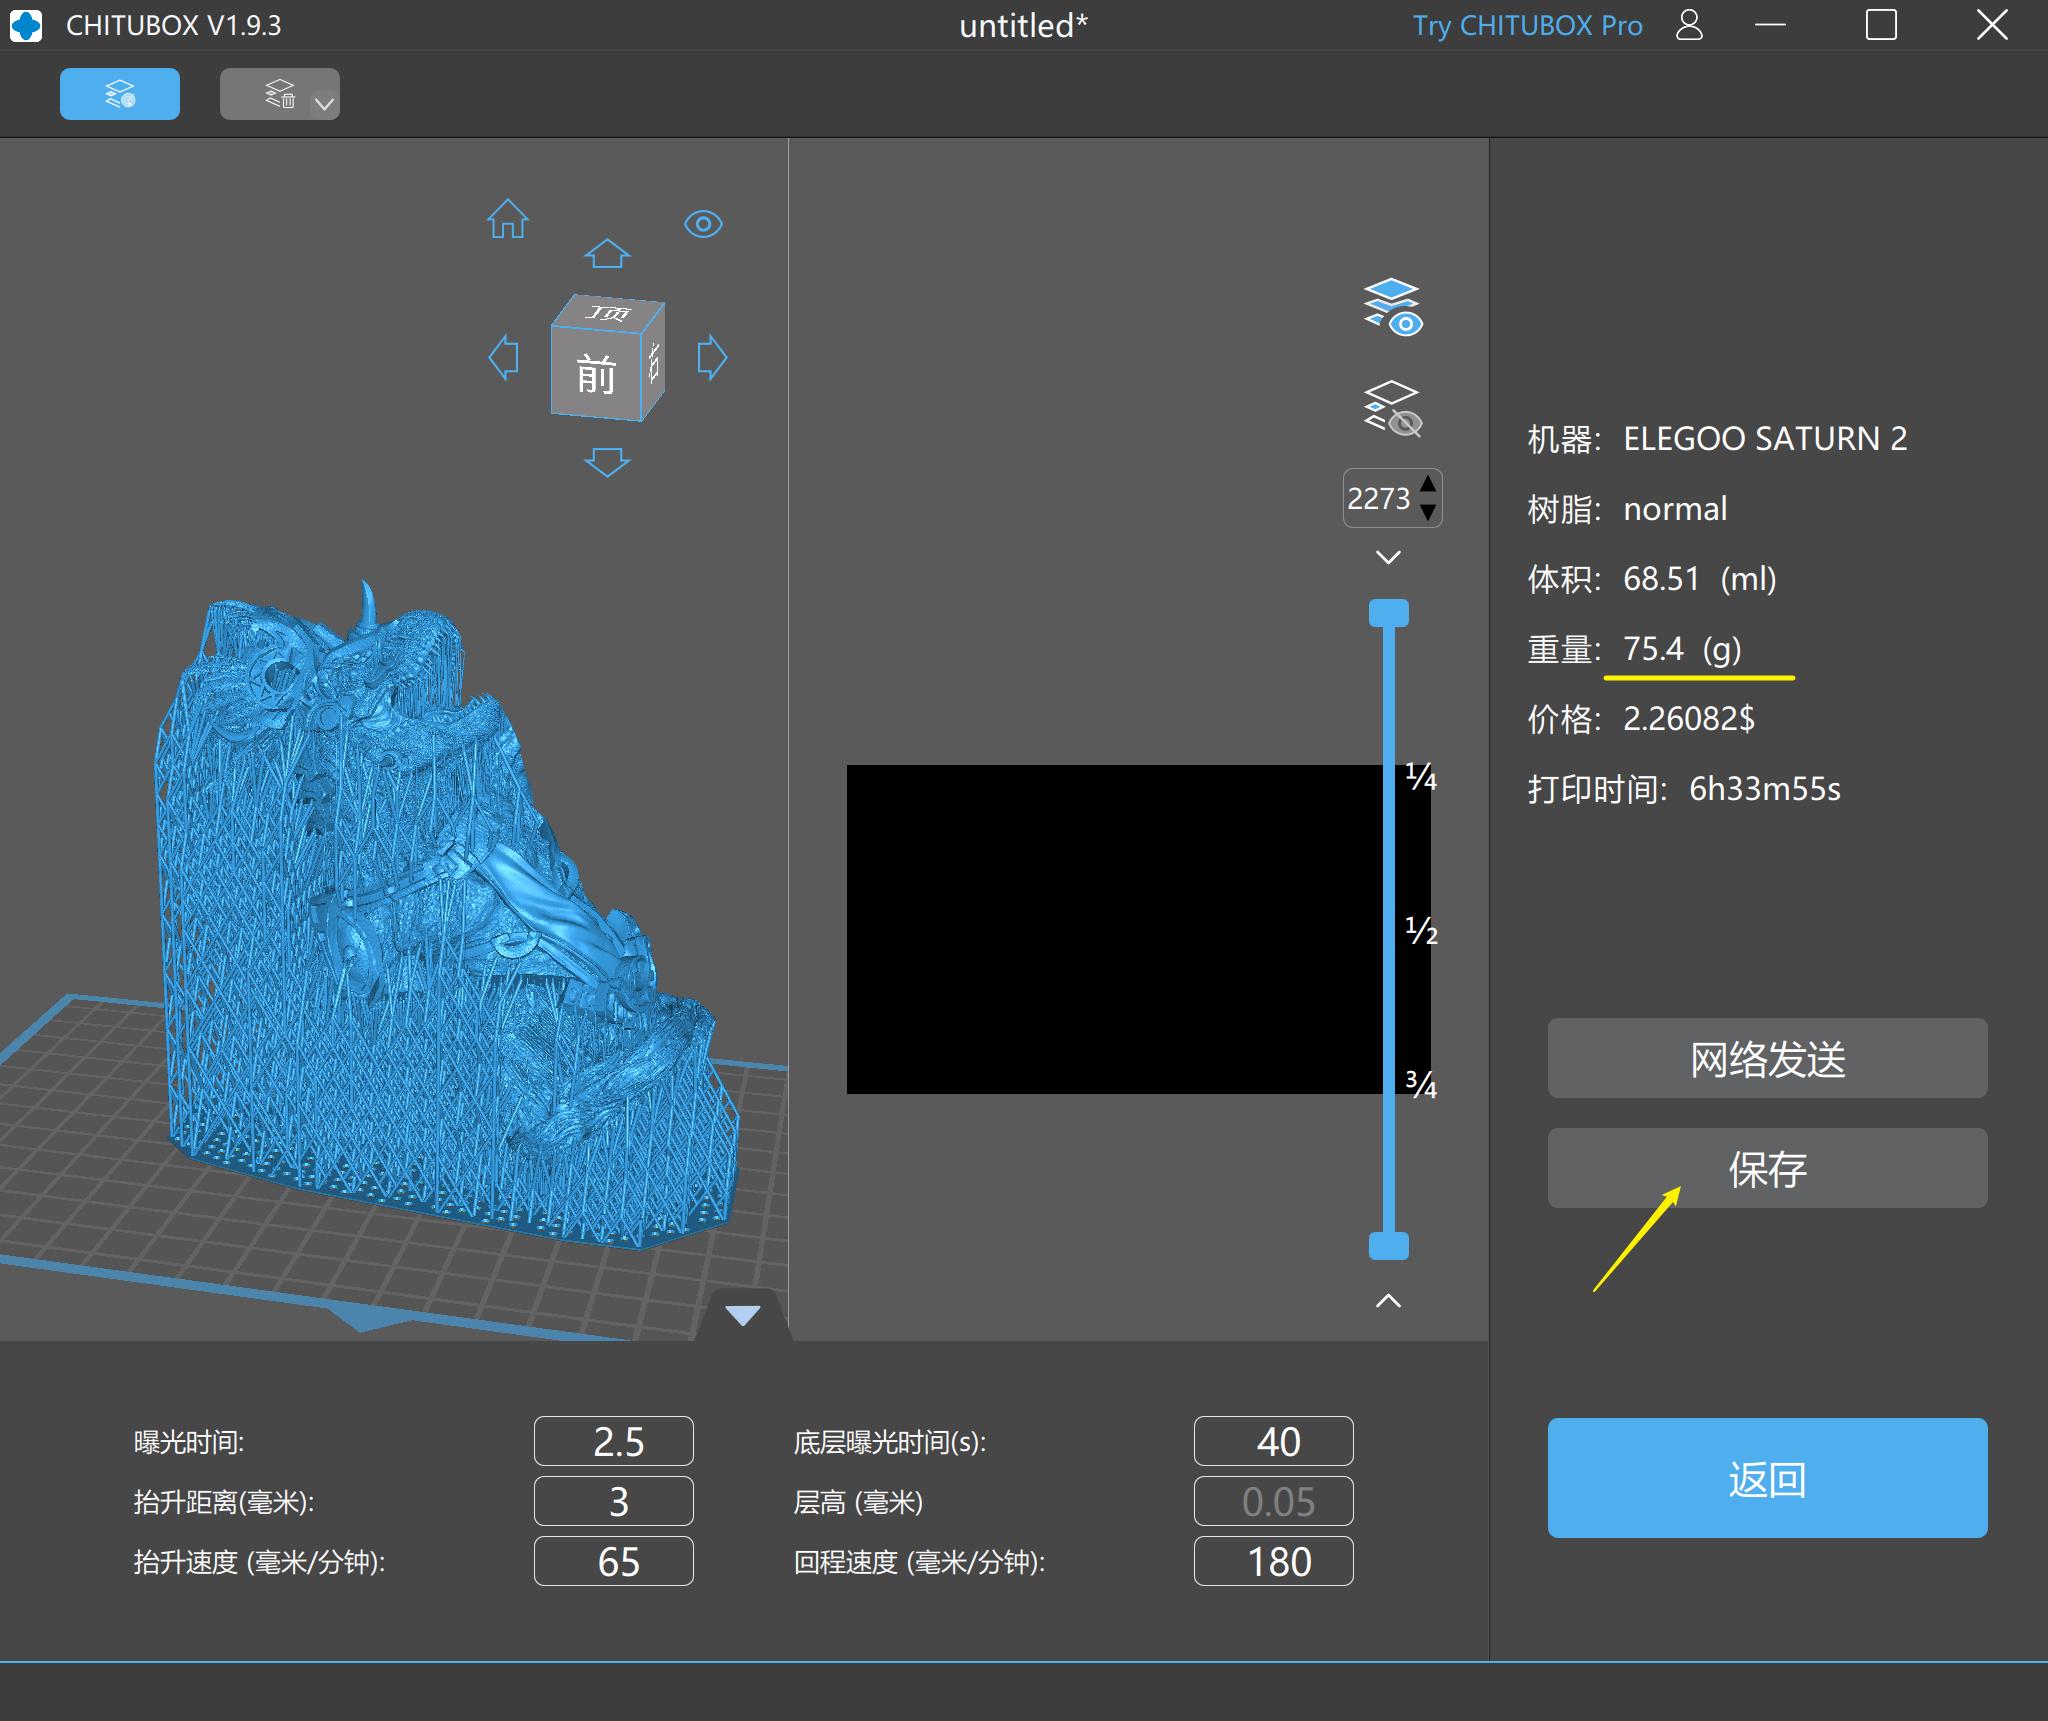The height and width of the screenshot is (1721, 2048).
Task: Click the chevron below the layer number box
Action: pyautogui.click(x=1386, y=556)
